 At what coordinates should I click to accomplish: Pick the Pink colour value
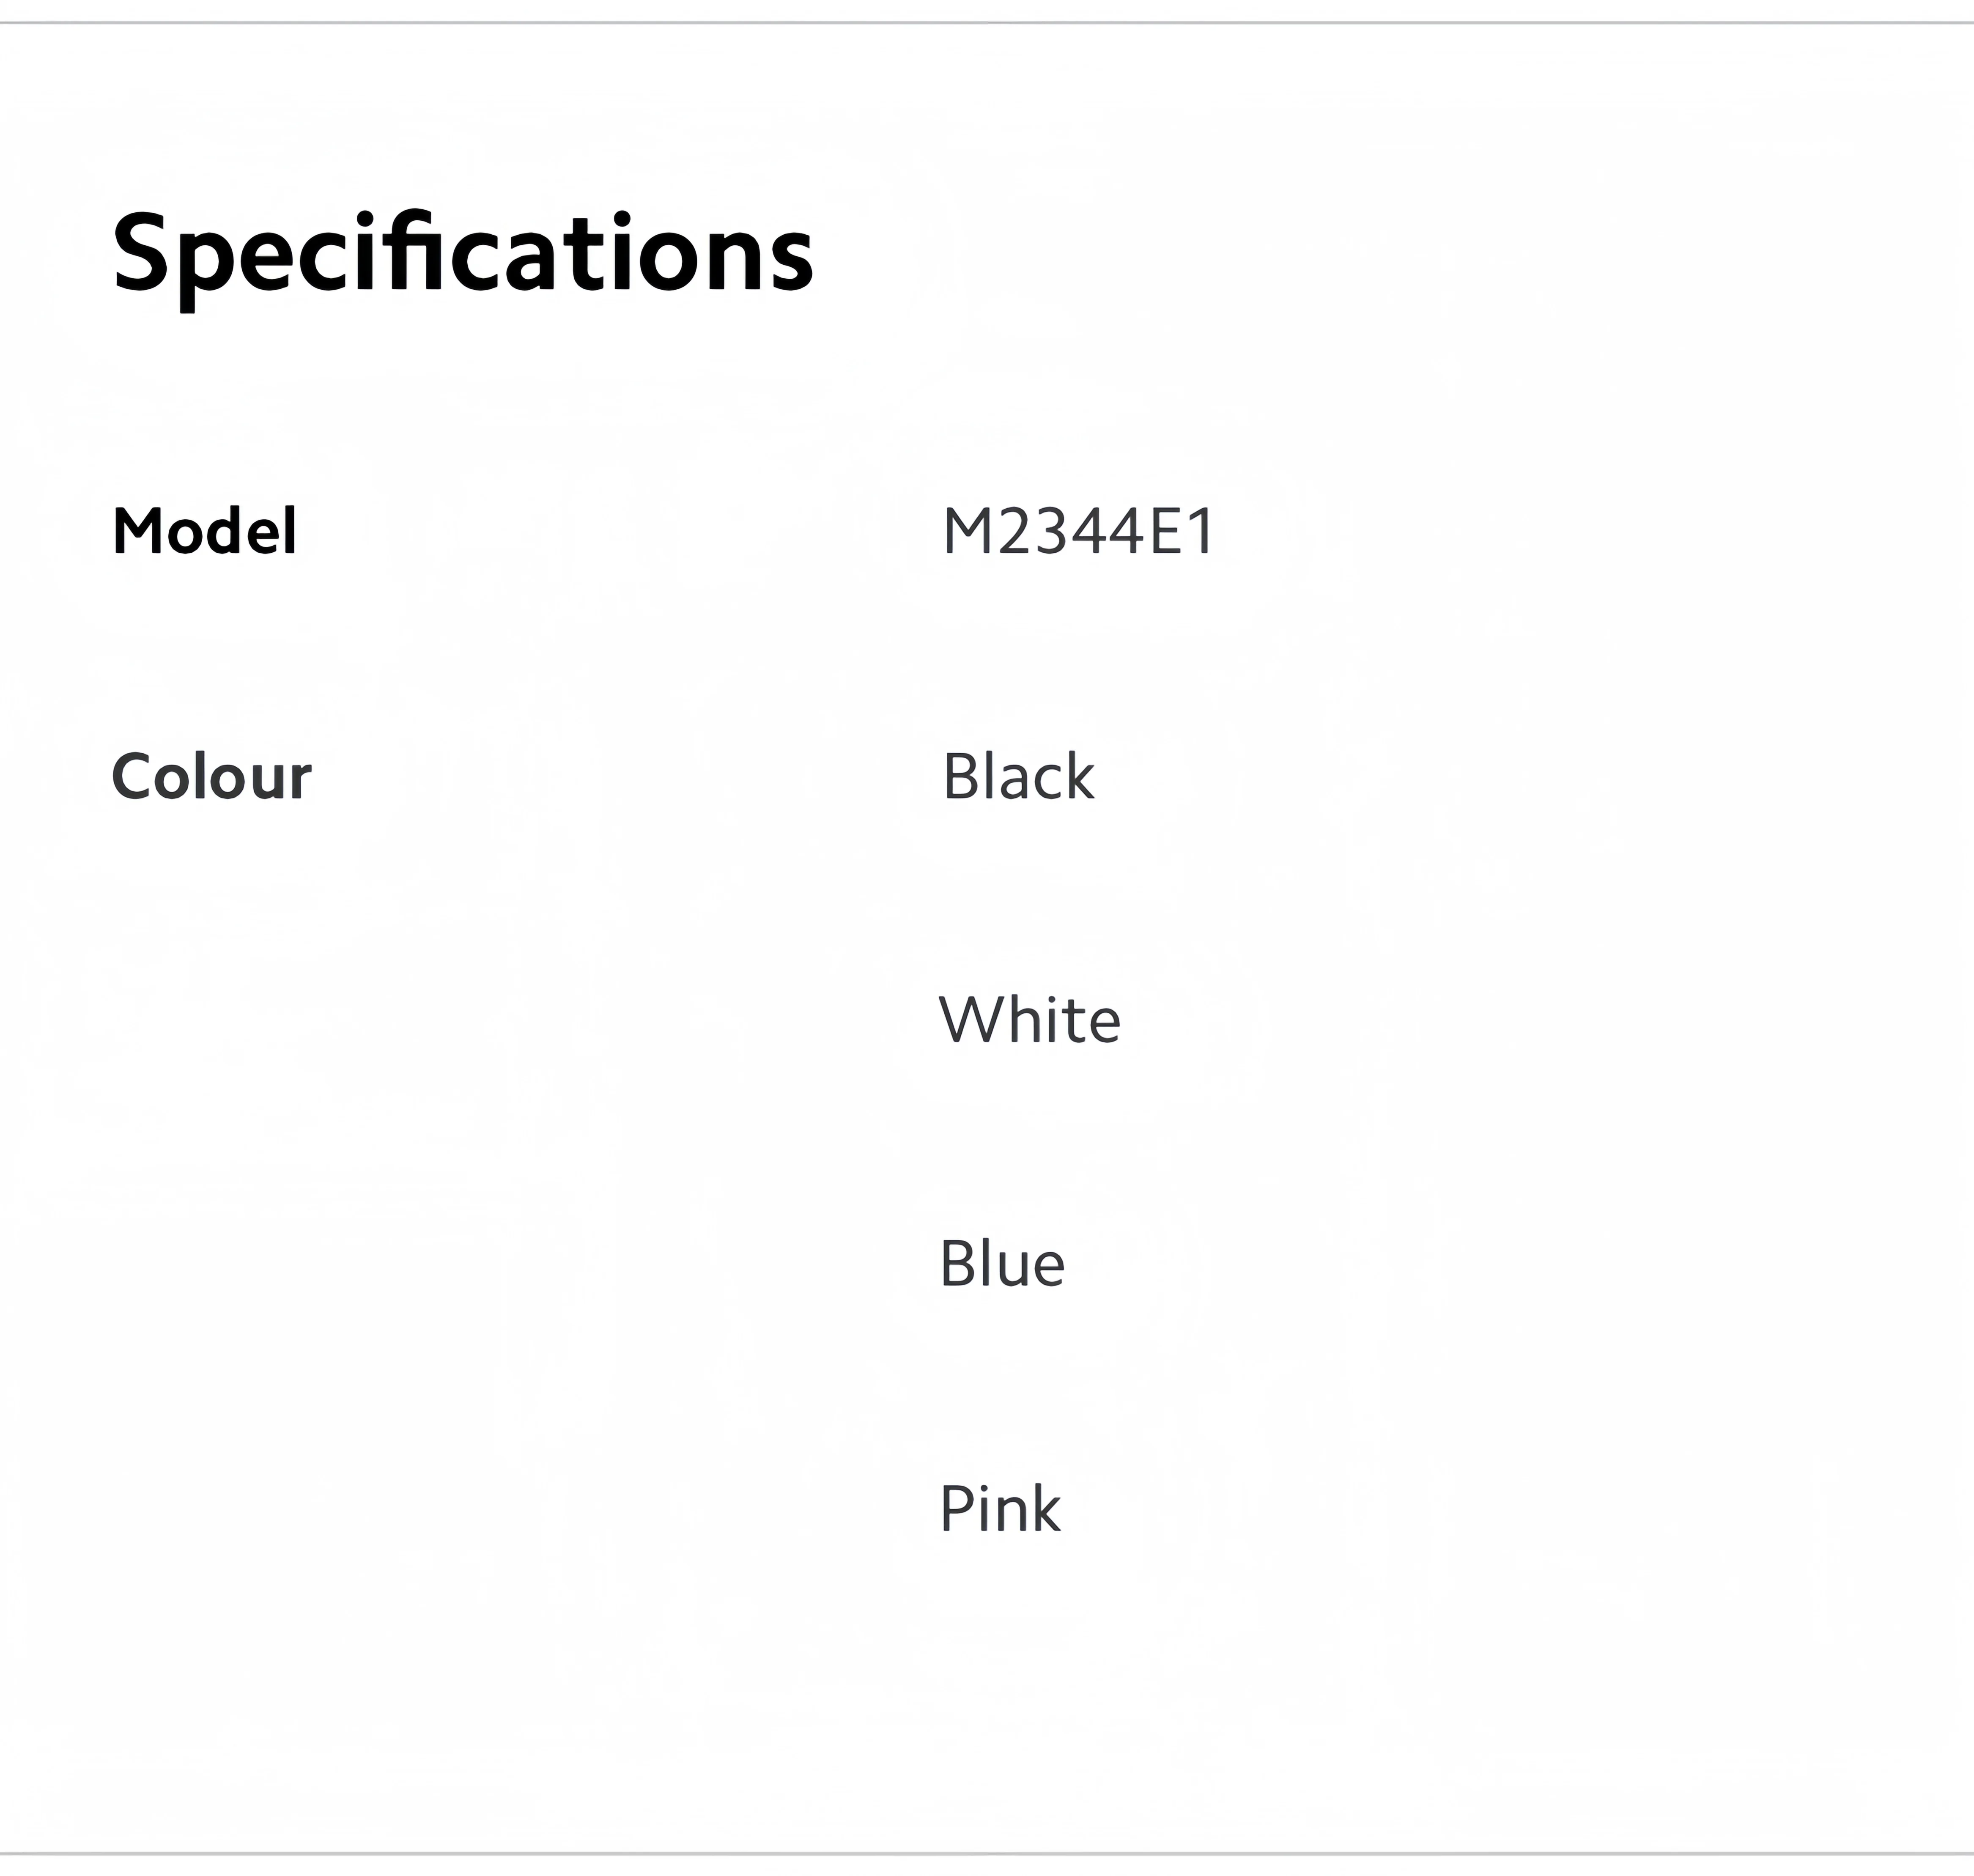click(x=999, y=1509)
